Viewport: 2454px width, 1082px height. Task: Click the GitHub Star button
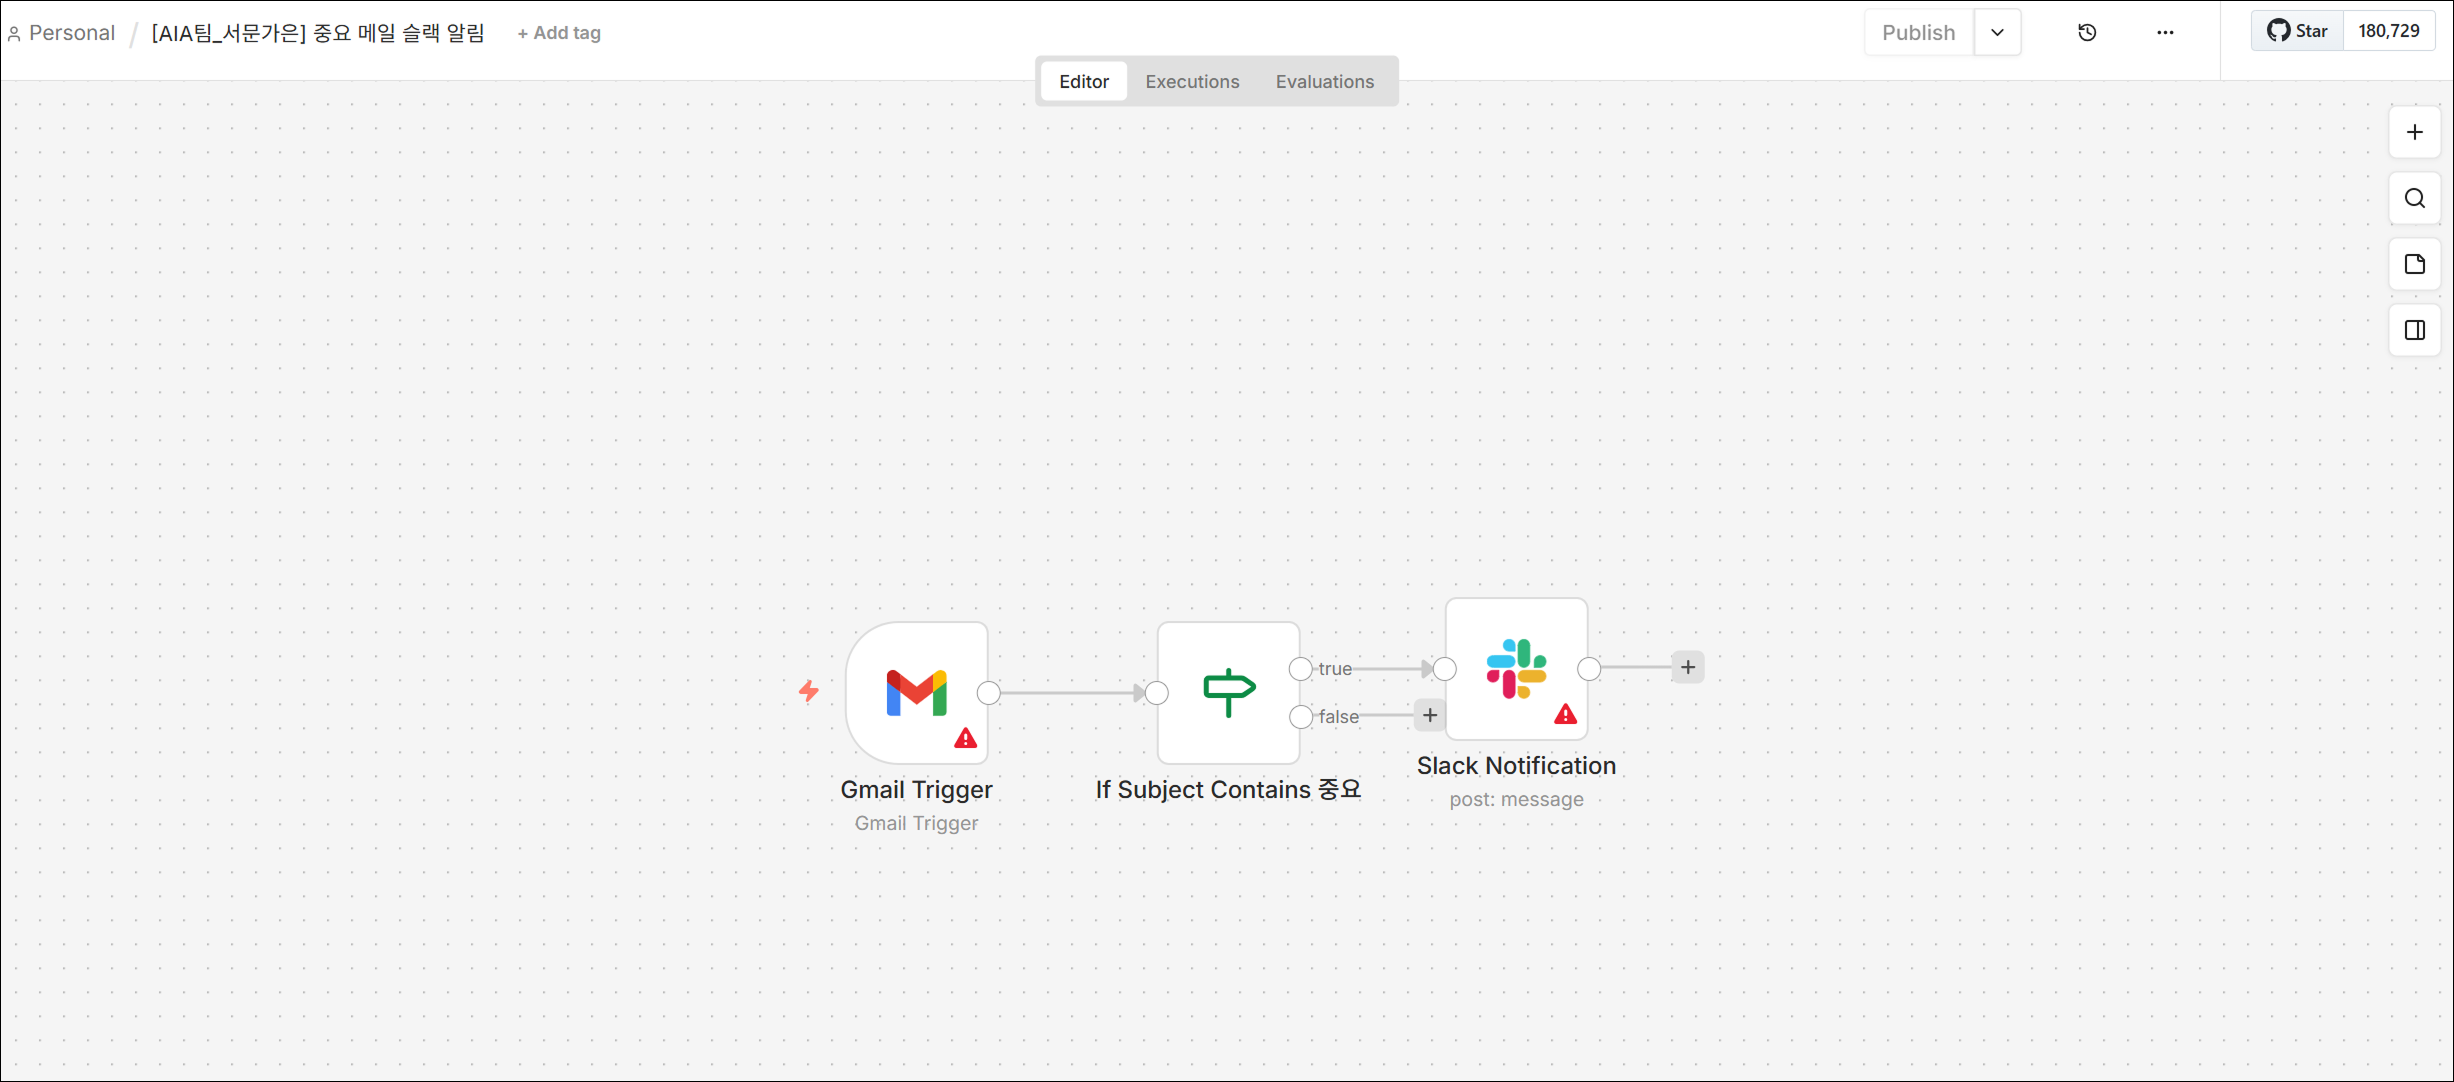[2298, 31]
